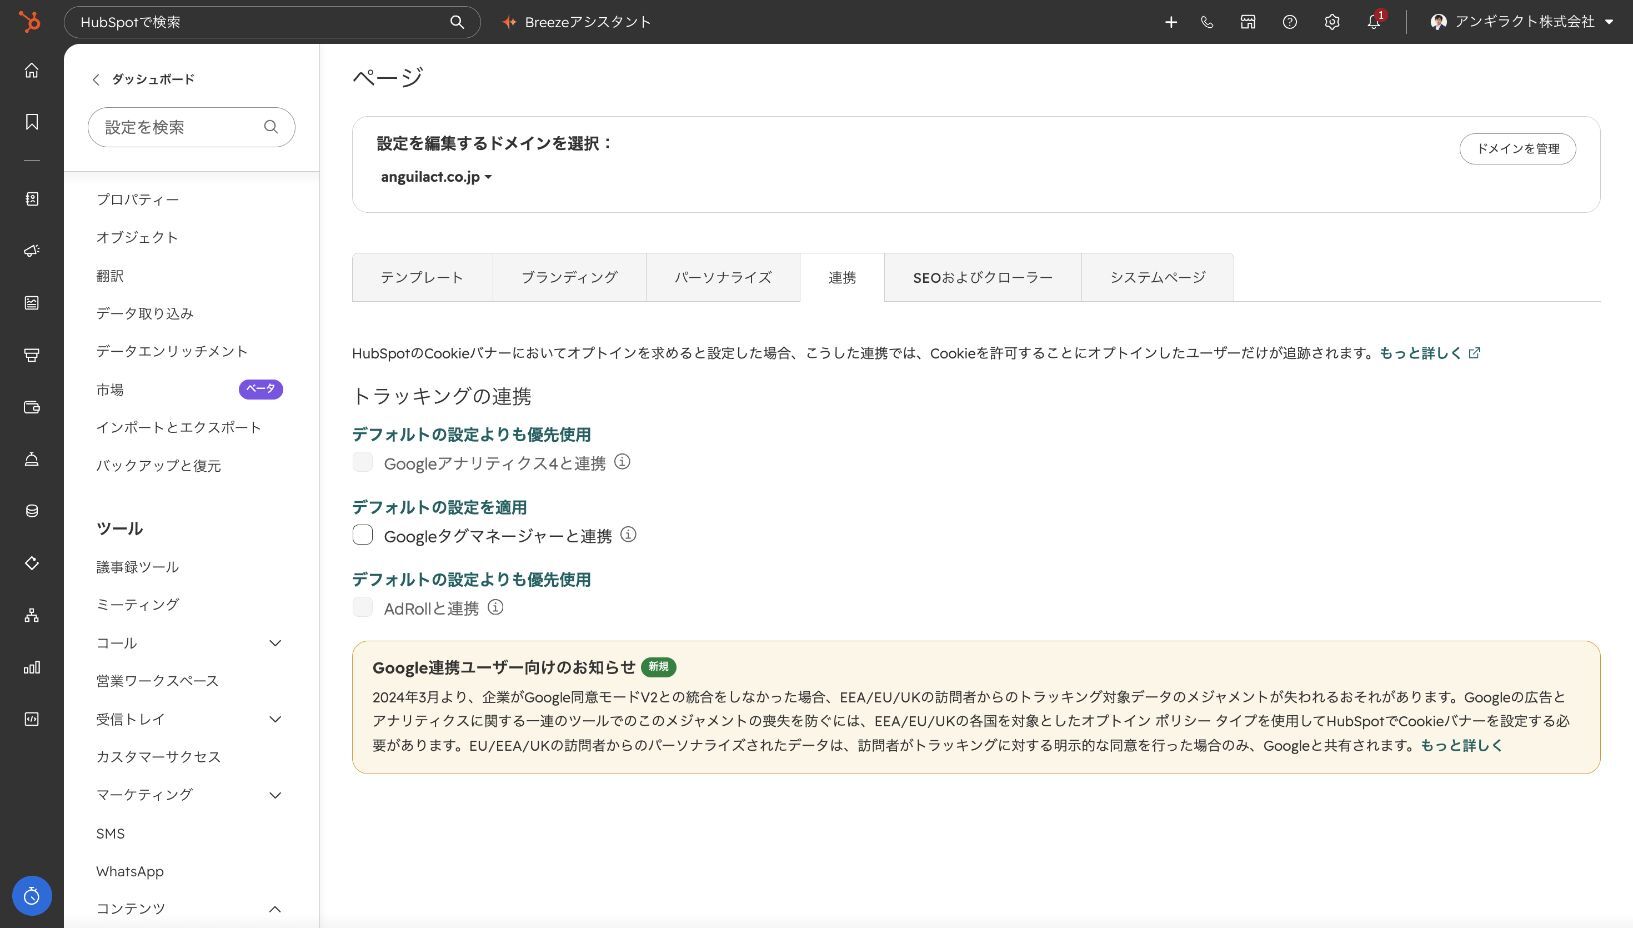Screen dimensions: 1633x928
Task: Click the magnifier in 設定を検索 field
Action: [271, 127]
